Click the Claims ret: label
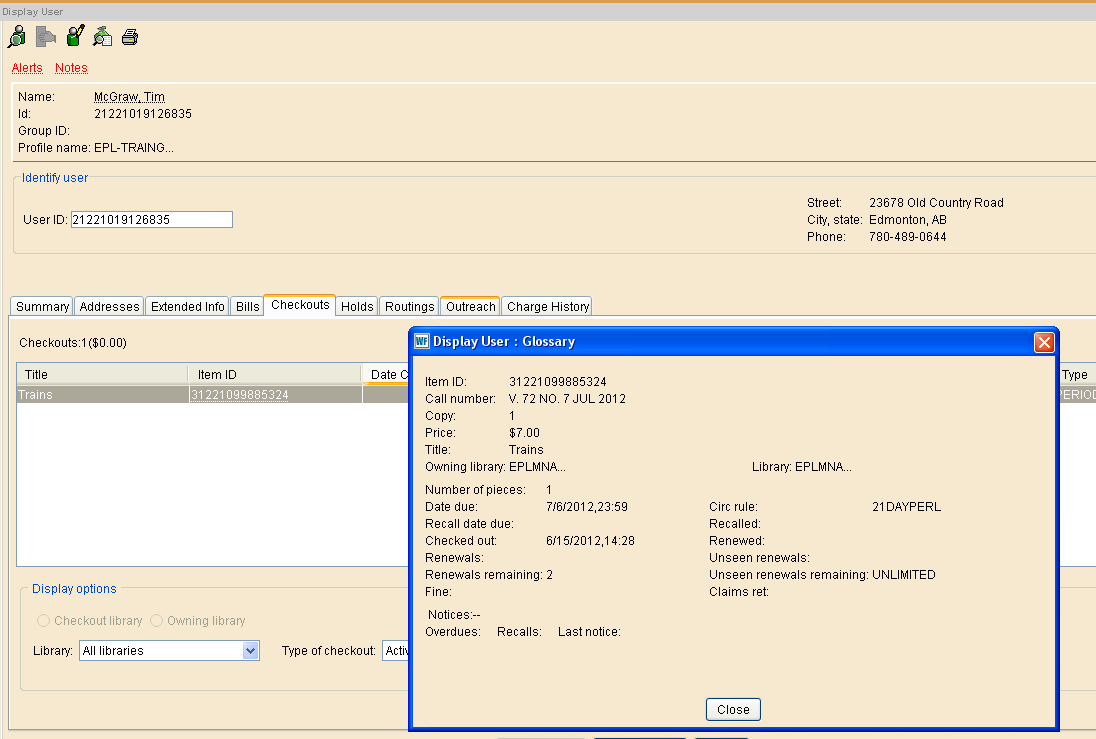1096x739 pixels. (x=739, y=591)
